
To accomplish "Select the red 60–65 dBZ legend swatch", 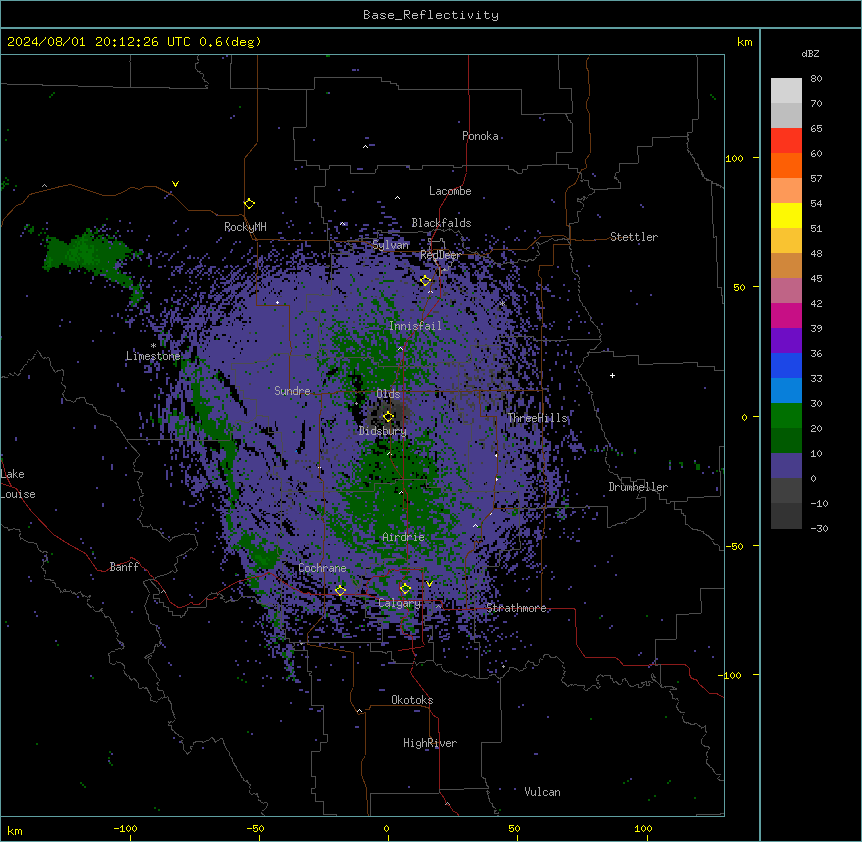I will 786,141.
